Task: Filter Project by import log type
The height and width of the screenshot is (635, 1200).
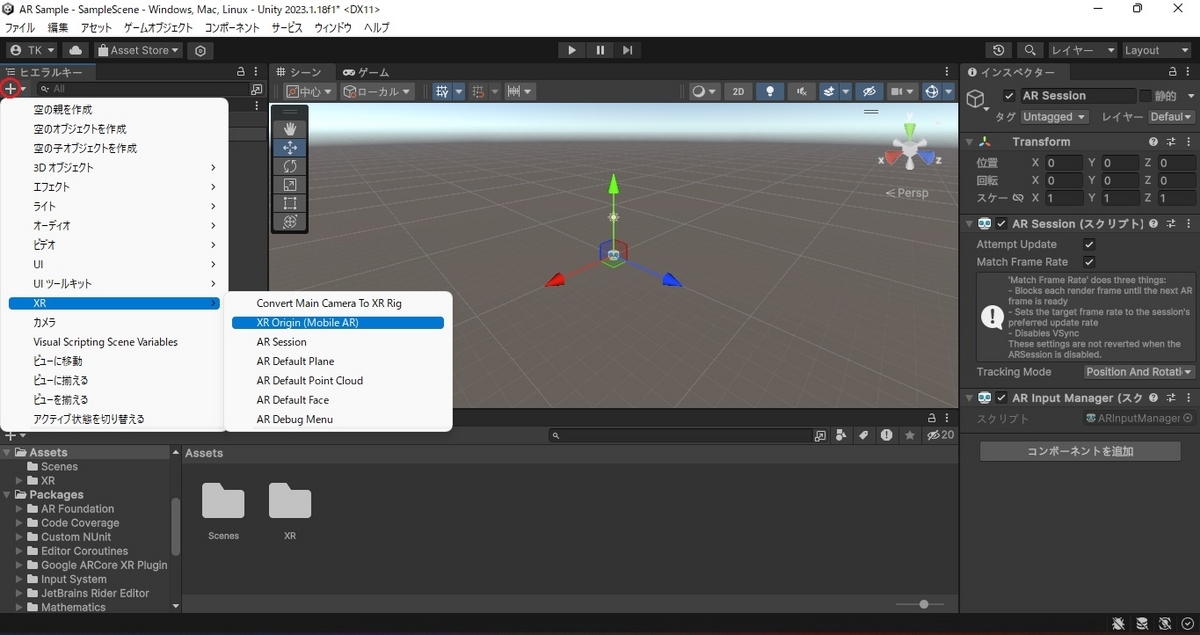Action: (887, 435)
